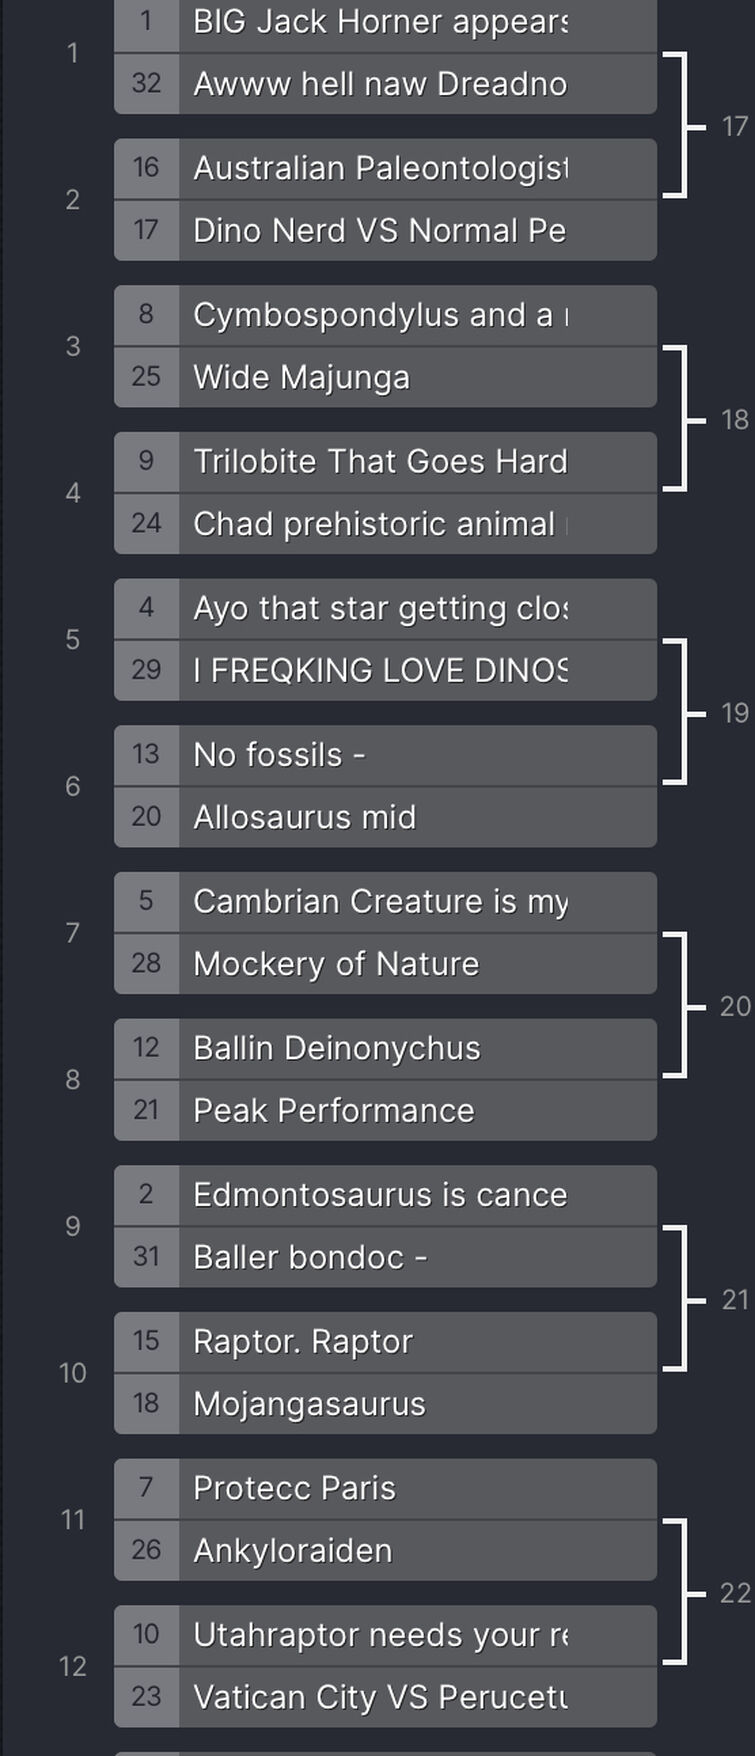Select 'Trilobite That Goes Hard' entry
This screenshot has height=1756, width=755.
click(385, 462)
